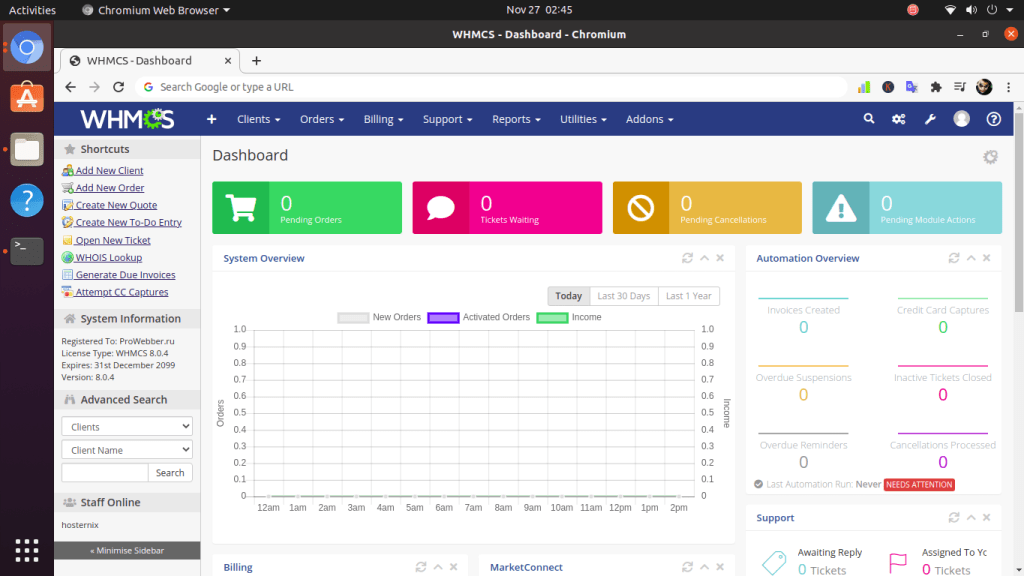This screenshot has height=576, width=1024.
Task: Reload the browser page
Action: coord(118,87)
